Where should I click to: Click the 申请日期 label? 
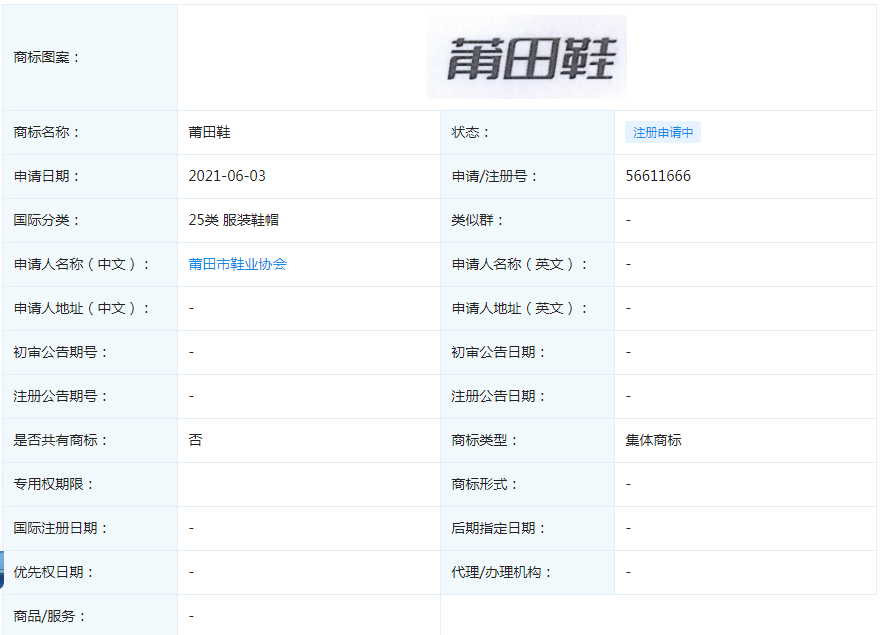(x=47, y=176)
